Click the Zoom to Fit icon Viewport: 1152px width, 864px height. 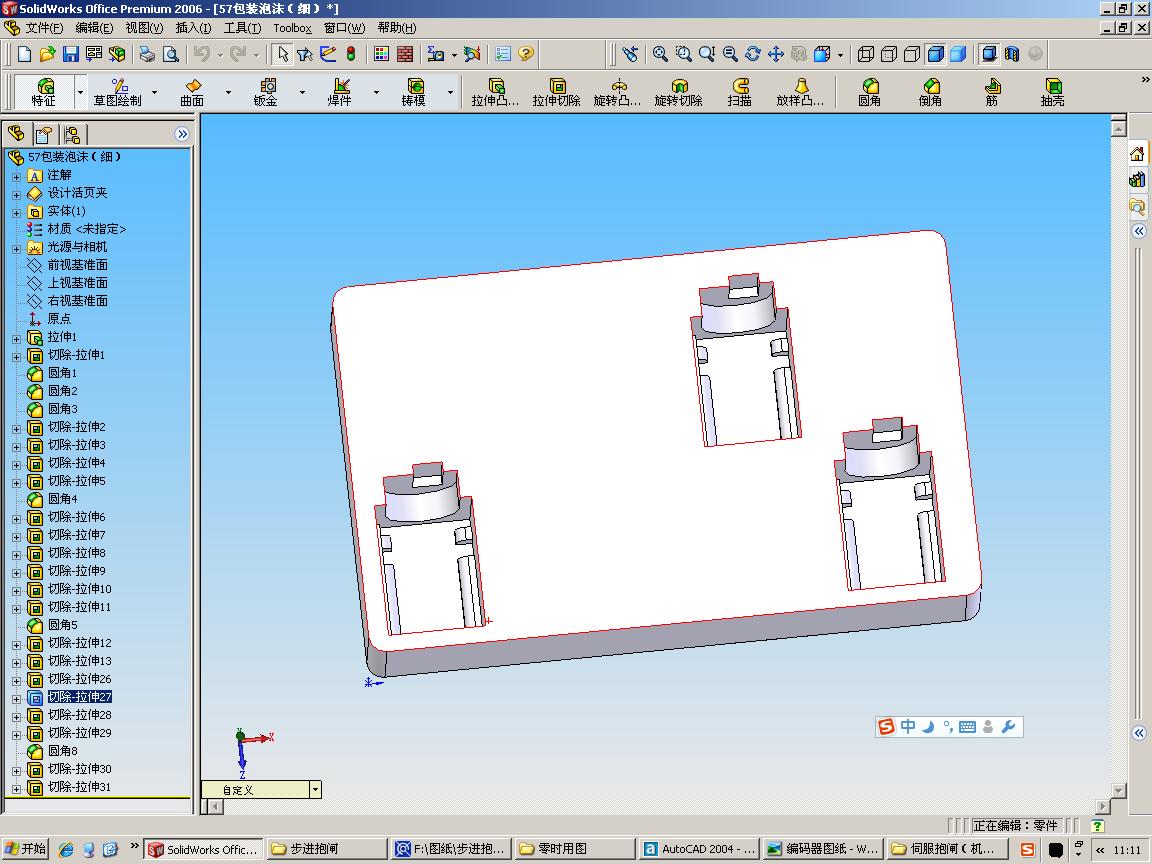coord(660,54)
